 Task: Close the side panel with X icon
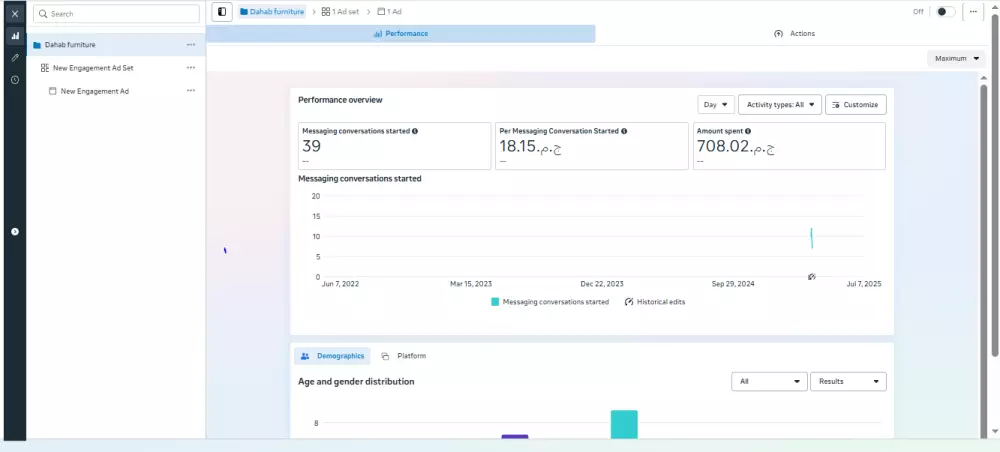pos(15,13)
